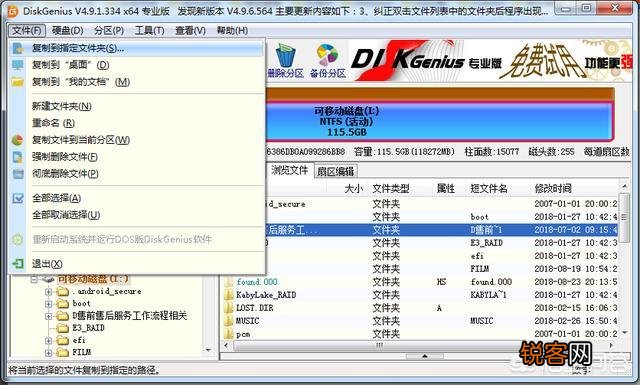640x385 pixels.
Task: Expand the .android_secure tree node
Action: [49, 292]
